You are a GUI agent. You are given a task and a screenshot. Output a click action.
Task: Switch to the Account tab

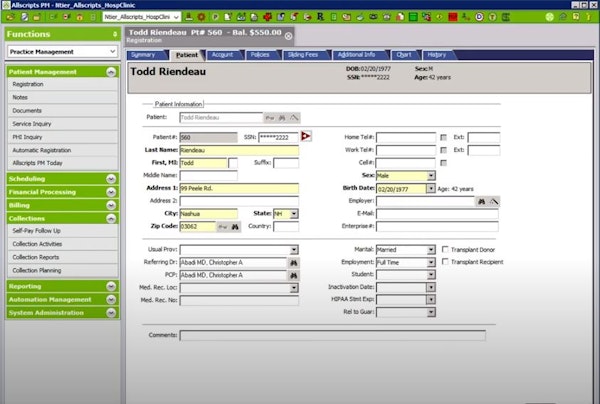[223, 55]
